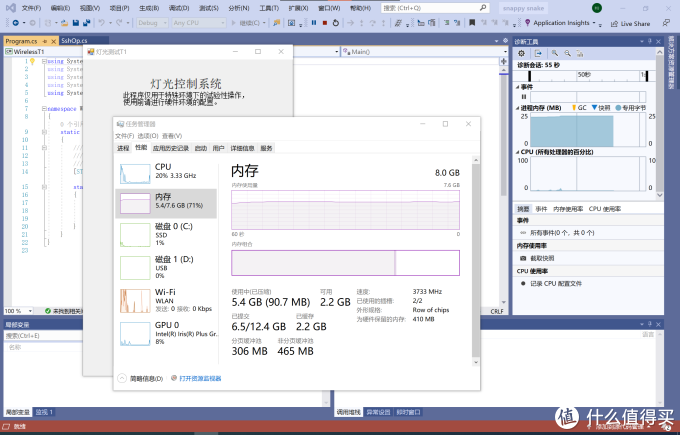Open the 工具(T) menu
Image resolution: width=680 pixels, height=435 pixels.
coord(269,8)
